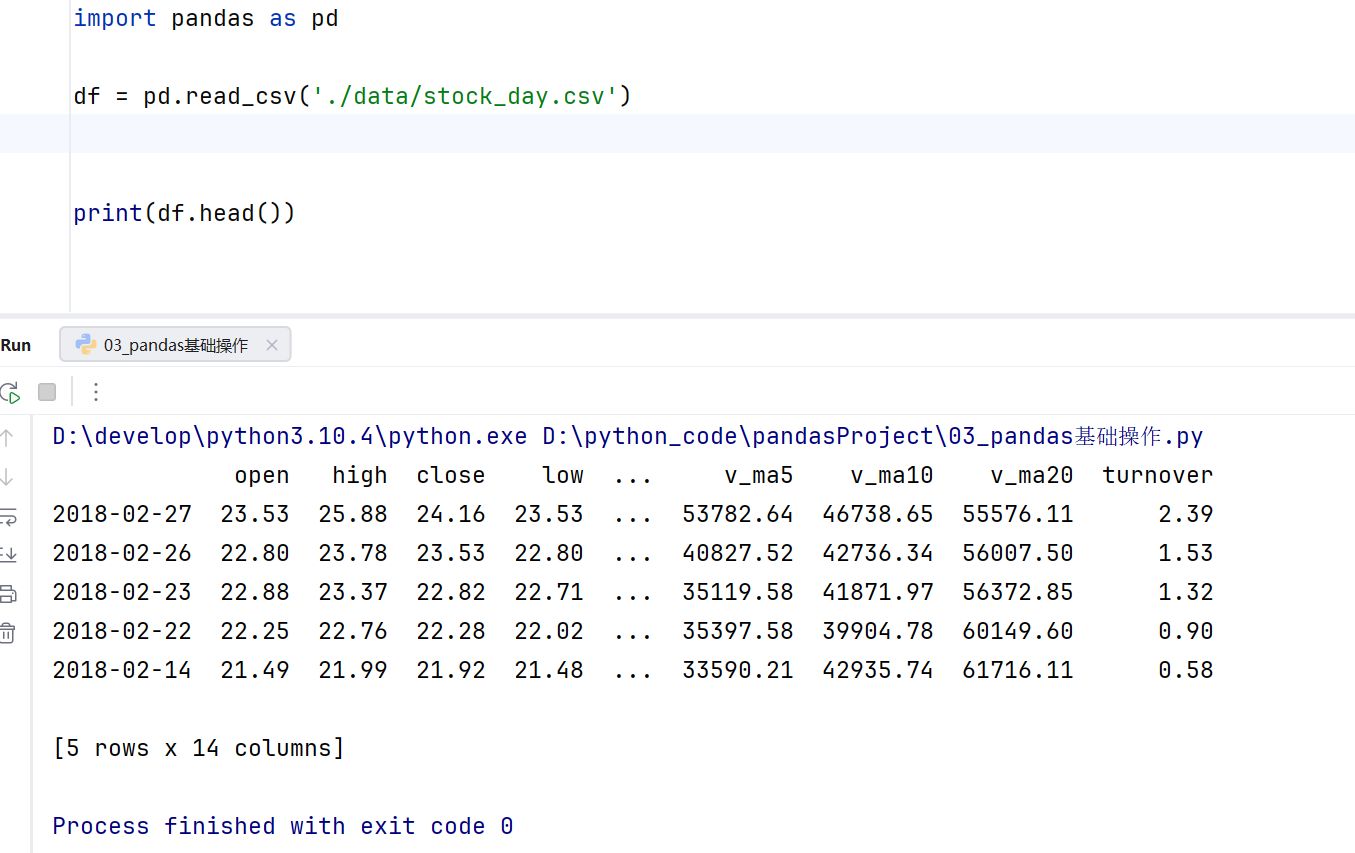1355x853 pixels.
Task: Click the 'v_ma5' column header
Action: tap(759, 476)
